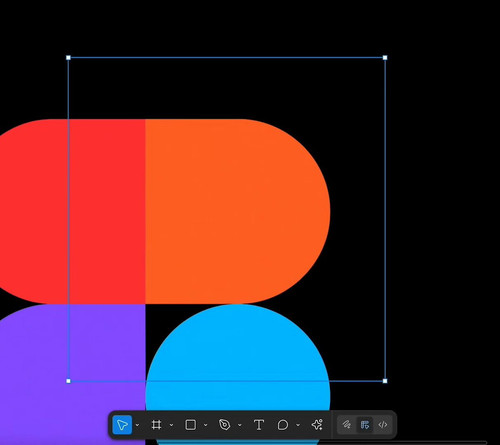Click the top-right selection handle
The image size is (500, 445).
(385, 58)
